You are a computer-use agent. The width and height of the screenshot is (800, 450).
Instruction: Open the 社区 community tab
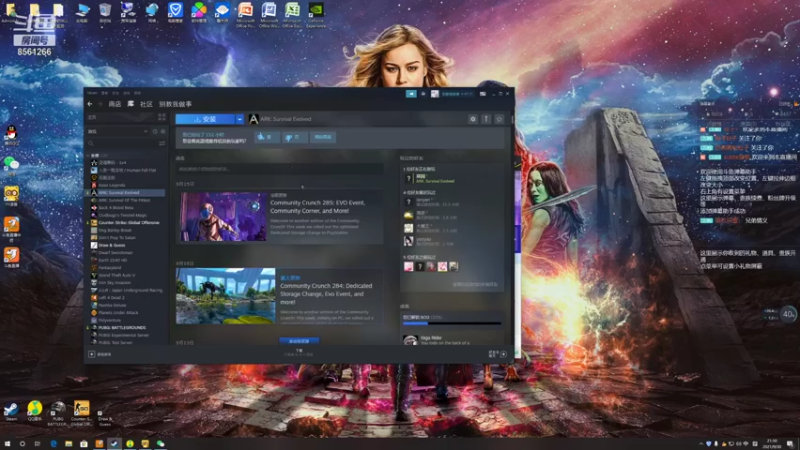pyautogui.click(x=146, y=104)
